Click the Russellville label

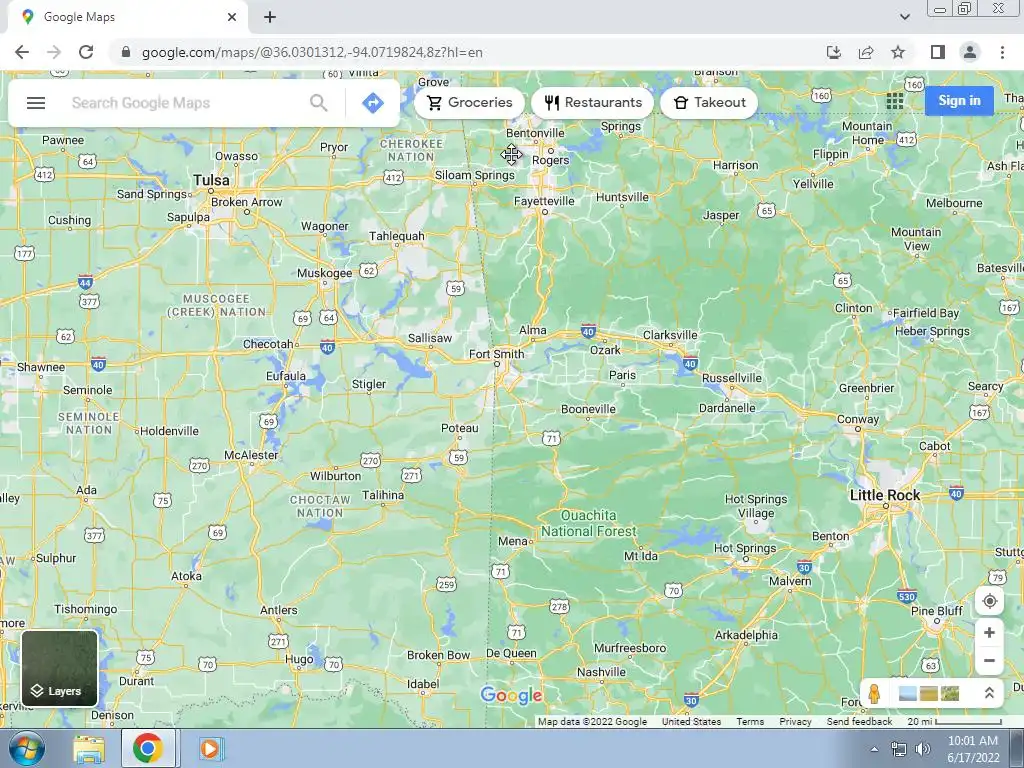coord(731,377)
